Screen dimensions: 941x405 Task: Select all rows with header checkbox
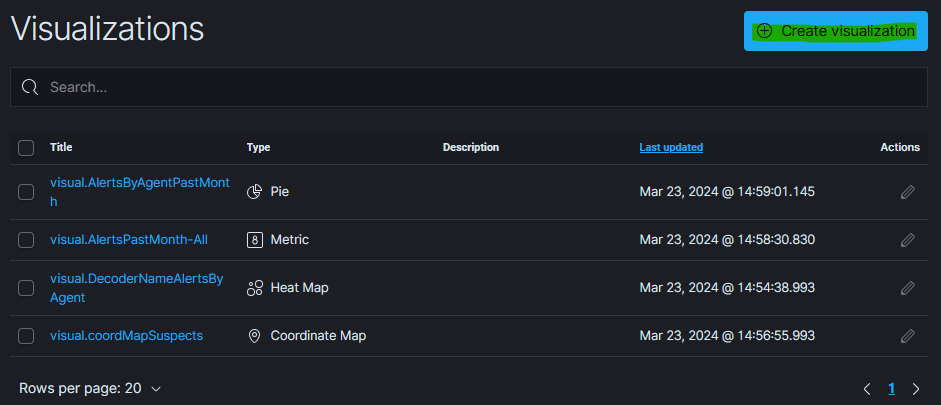(x=26, y=148)
